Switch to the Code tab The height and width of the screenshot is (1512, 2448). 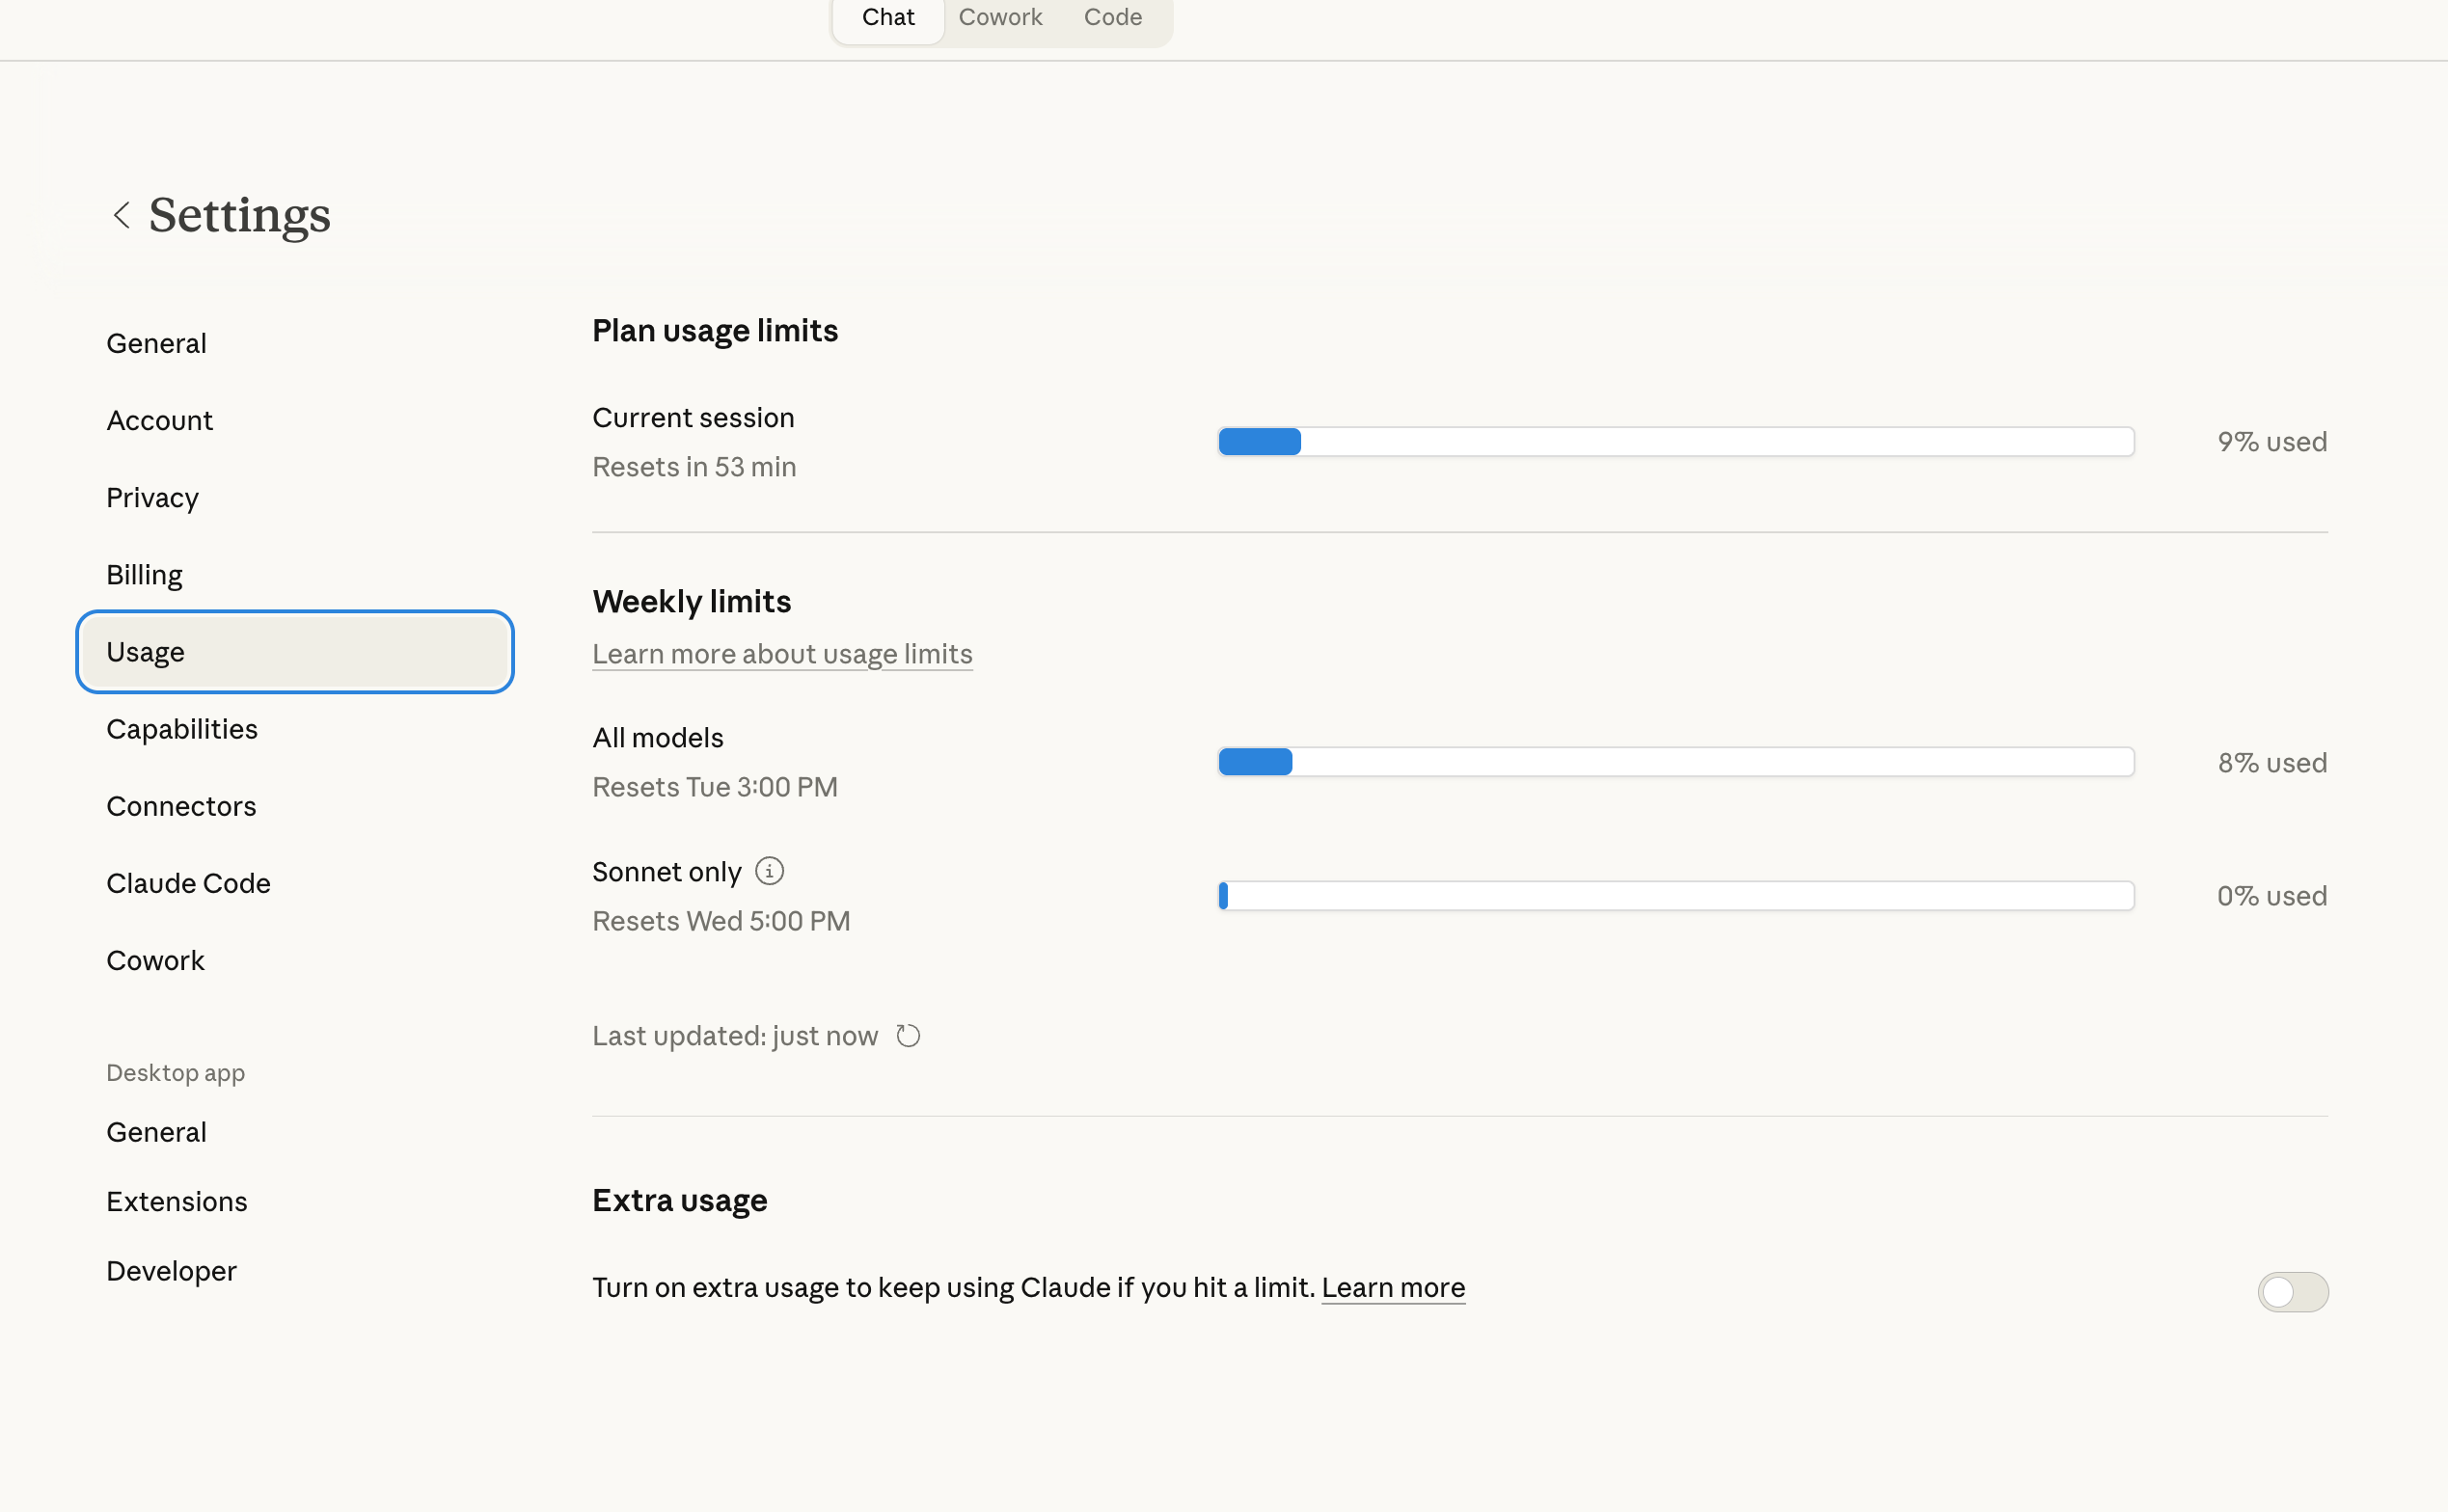(x=1112, y=18)
